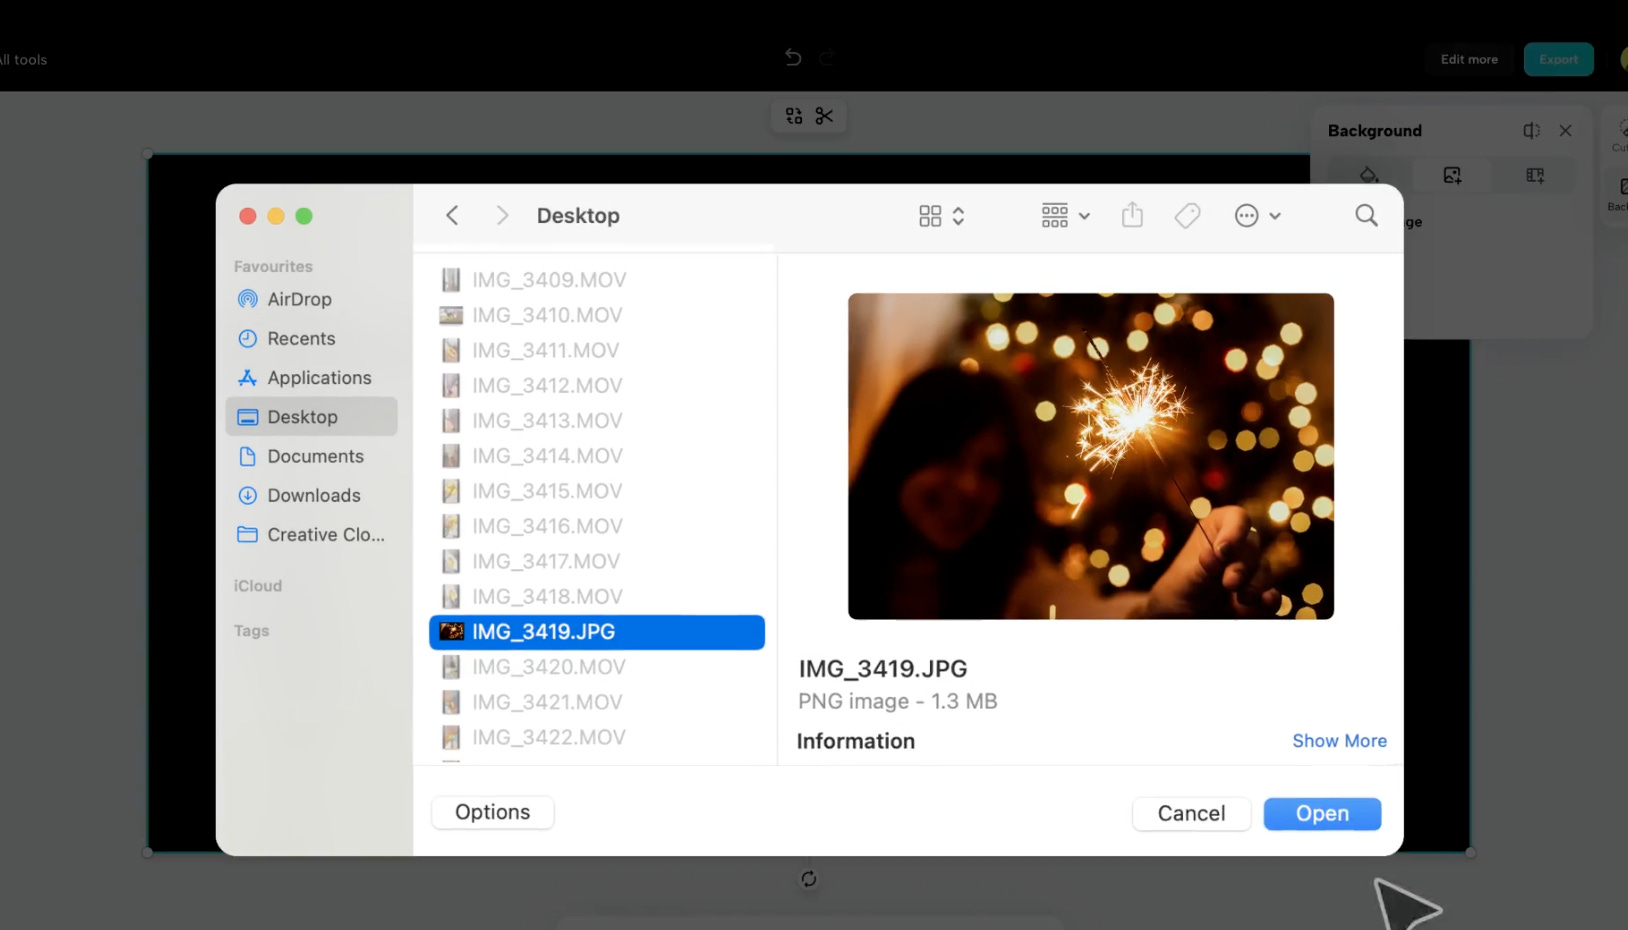
Task: Open the group-by options dropdown
Action: click(1065, 216)
